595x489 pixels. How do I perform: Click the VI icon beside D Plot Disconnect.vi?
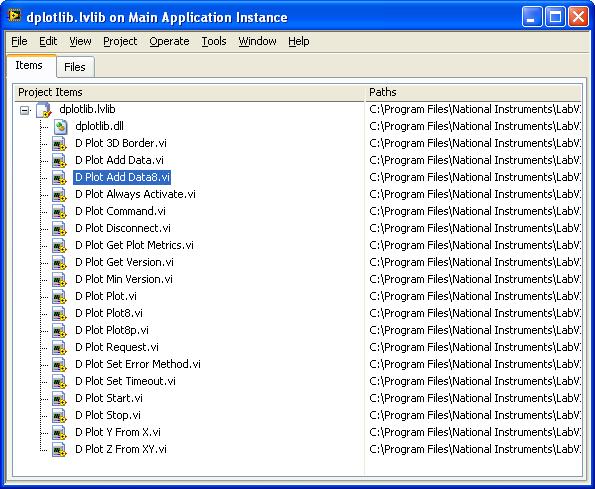(59, 229)
